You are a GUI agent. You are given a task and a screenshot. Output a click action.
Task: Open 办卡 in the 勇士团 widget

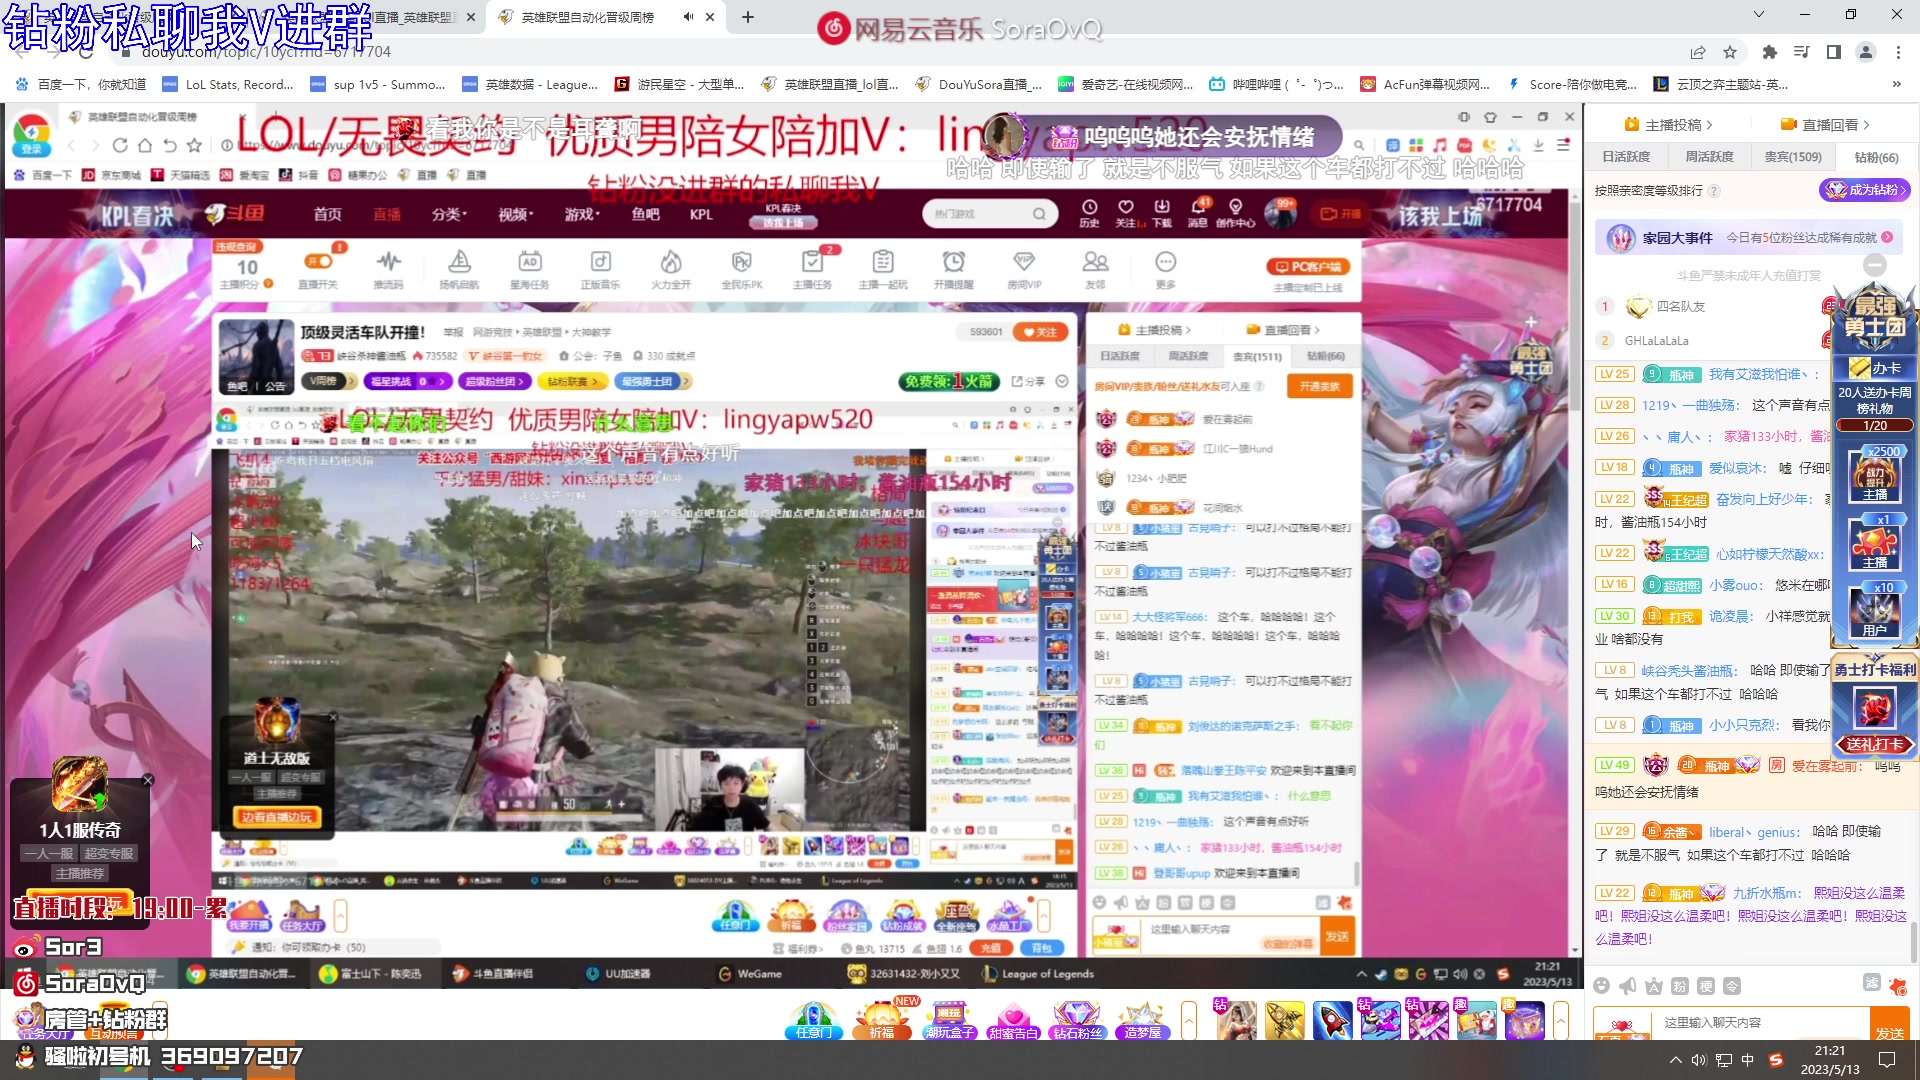(1875, 368)
